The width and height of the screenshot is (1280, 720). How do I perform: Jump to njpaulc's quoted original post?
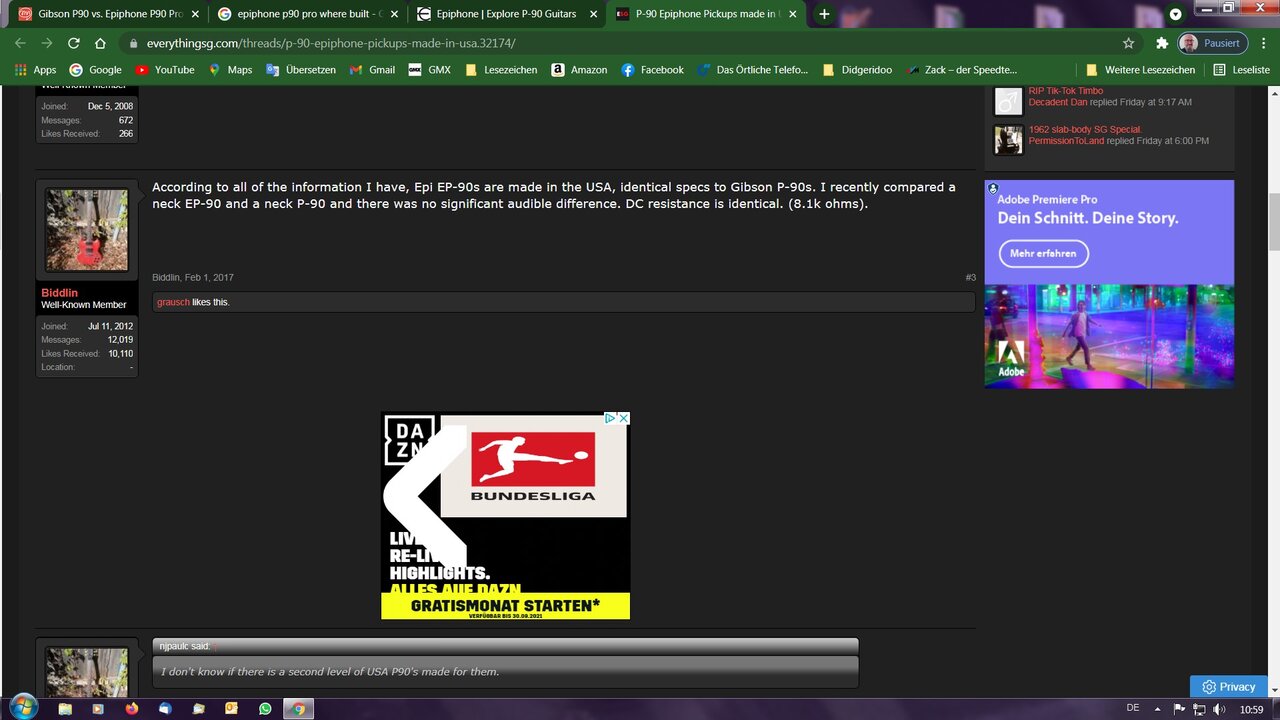point(215,646)
